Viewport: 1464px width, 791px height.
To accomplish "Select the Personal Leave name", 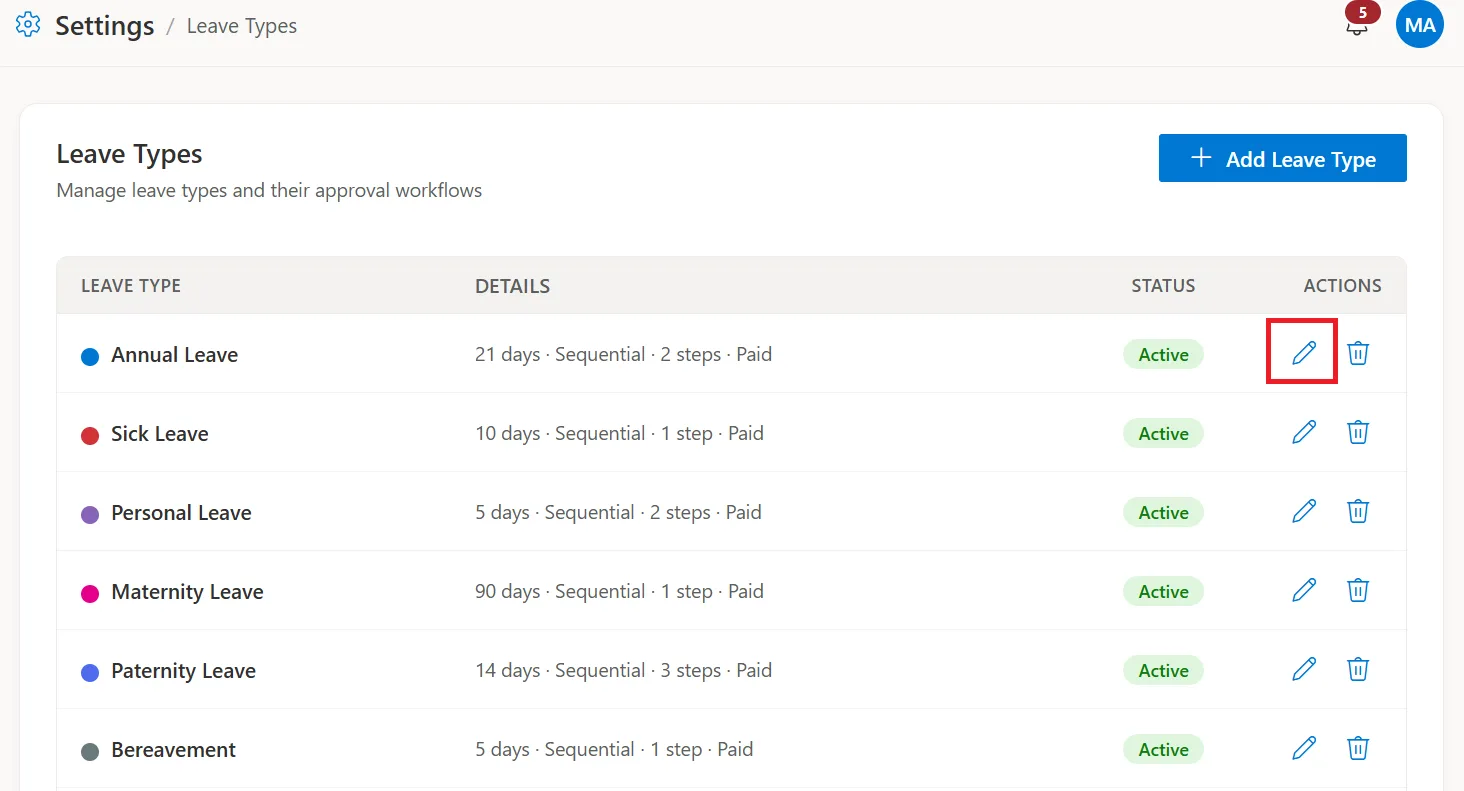I will 181,513.
